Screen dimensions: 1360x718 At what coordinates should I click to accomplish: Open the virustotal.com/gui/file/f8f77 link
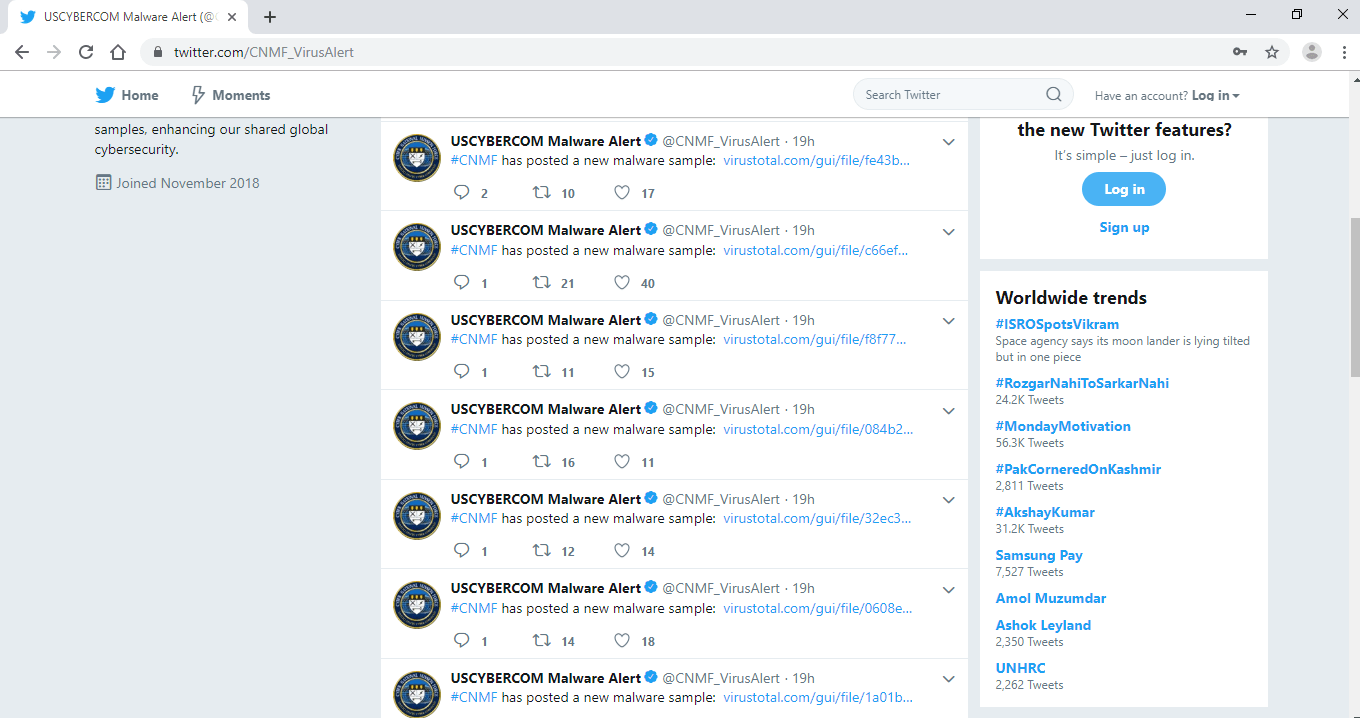[815, 339]
